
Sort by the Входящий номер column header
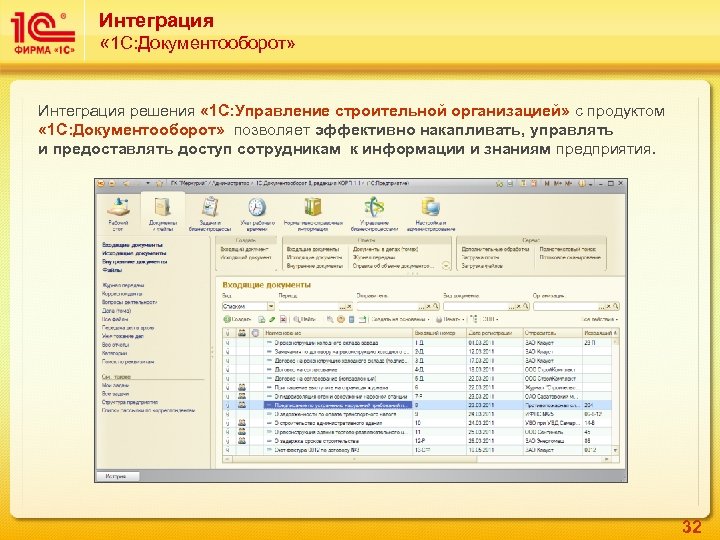coord(439,333)
